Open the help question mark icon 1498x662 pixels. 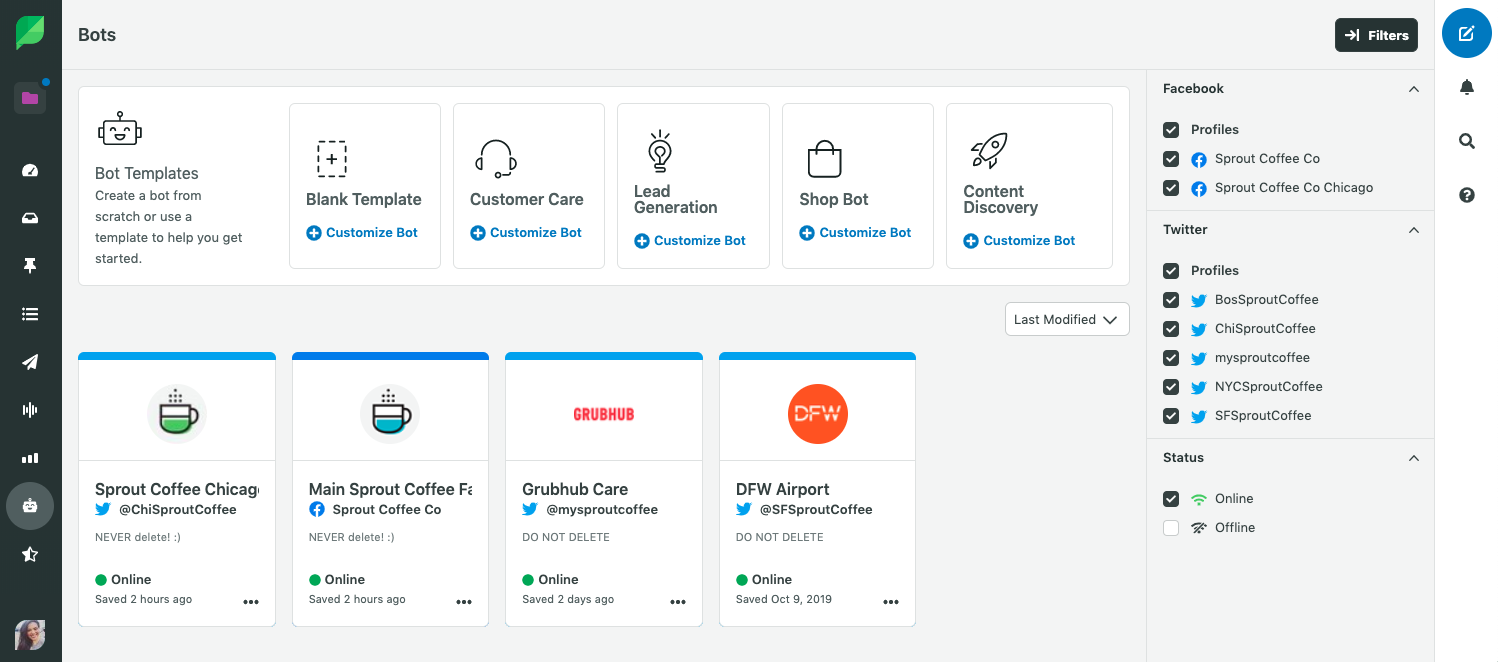(x=1467, y=195)
